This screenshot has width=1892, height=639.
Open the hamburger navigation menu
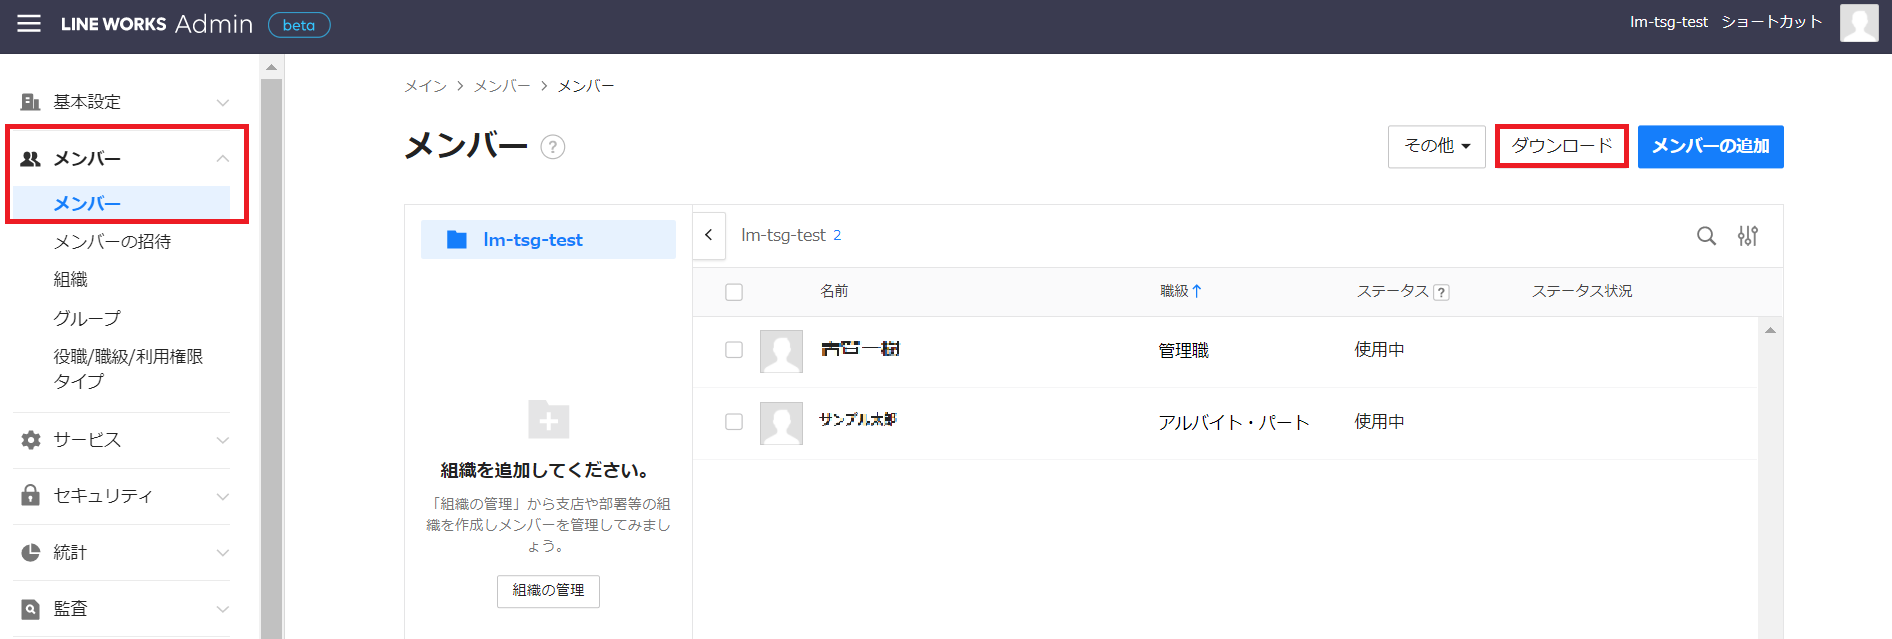pyautogui.click(x=29, y=23)
